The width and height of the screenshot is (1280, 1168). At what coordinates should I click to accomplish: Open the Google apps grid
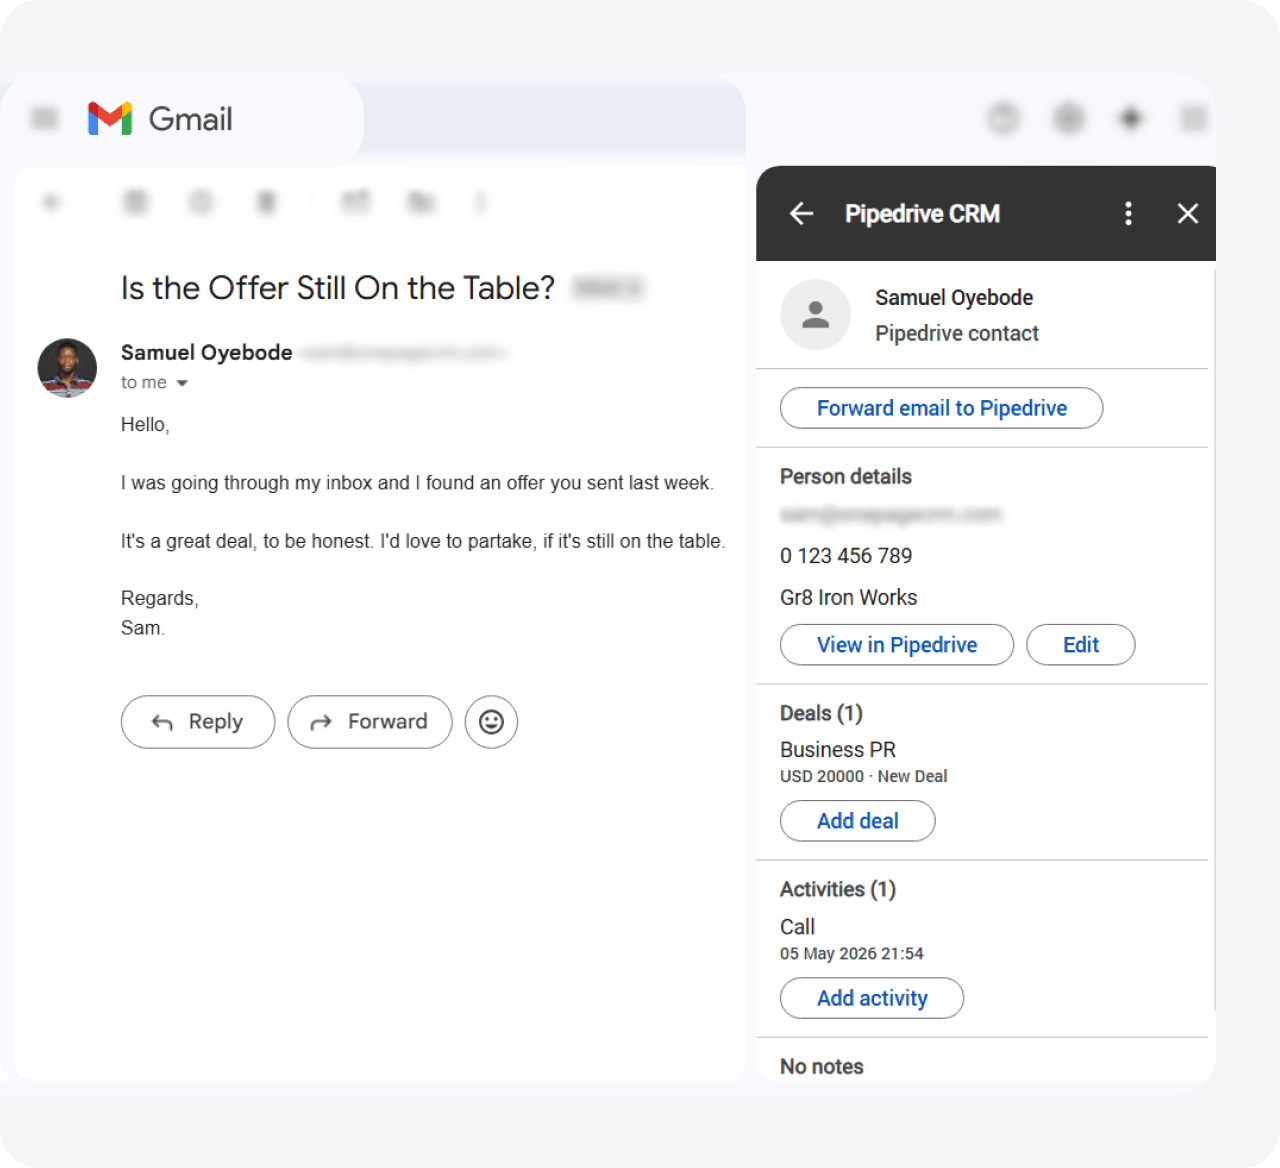(1194, 119)
